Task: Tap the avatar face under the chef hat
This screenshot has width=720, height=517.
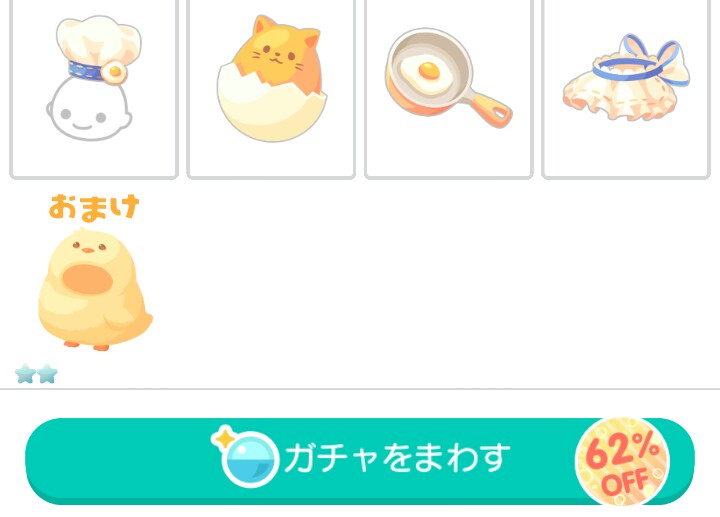Action: pyautogui.click(x=89, y=109)
